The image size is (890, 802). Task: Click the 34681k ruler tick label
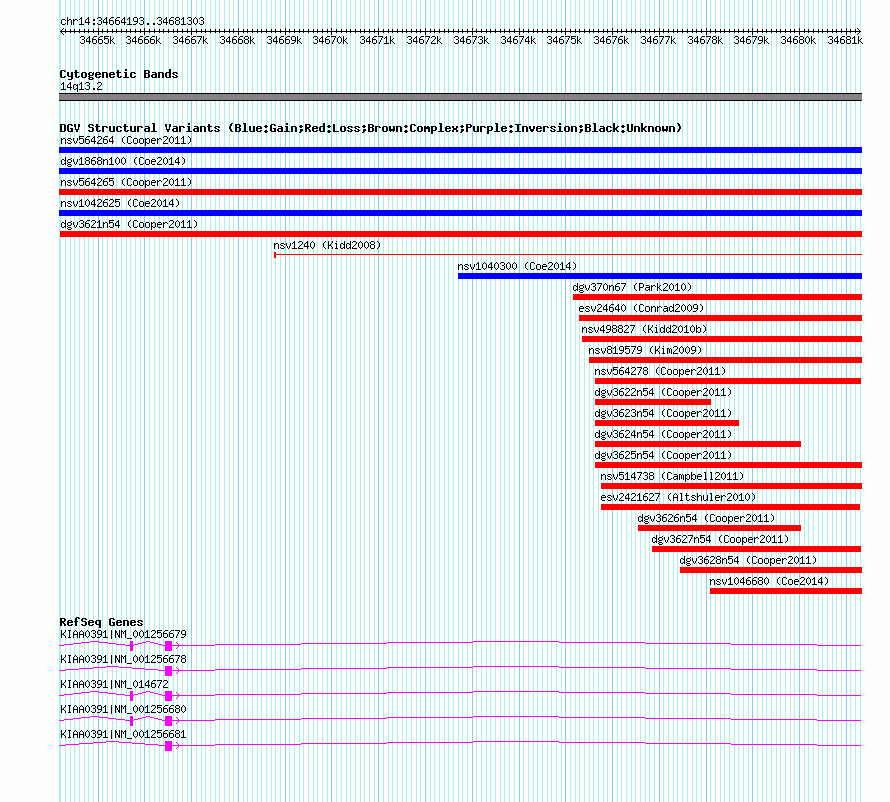click(x=845, y=40)
